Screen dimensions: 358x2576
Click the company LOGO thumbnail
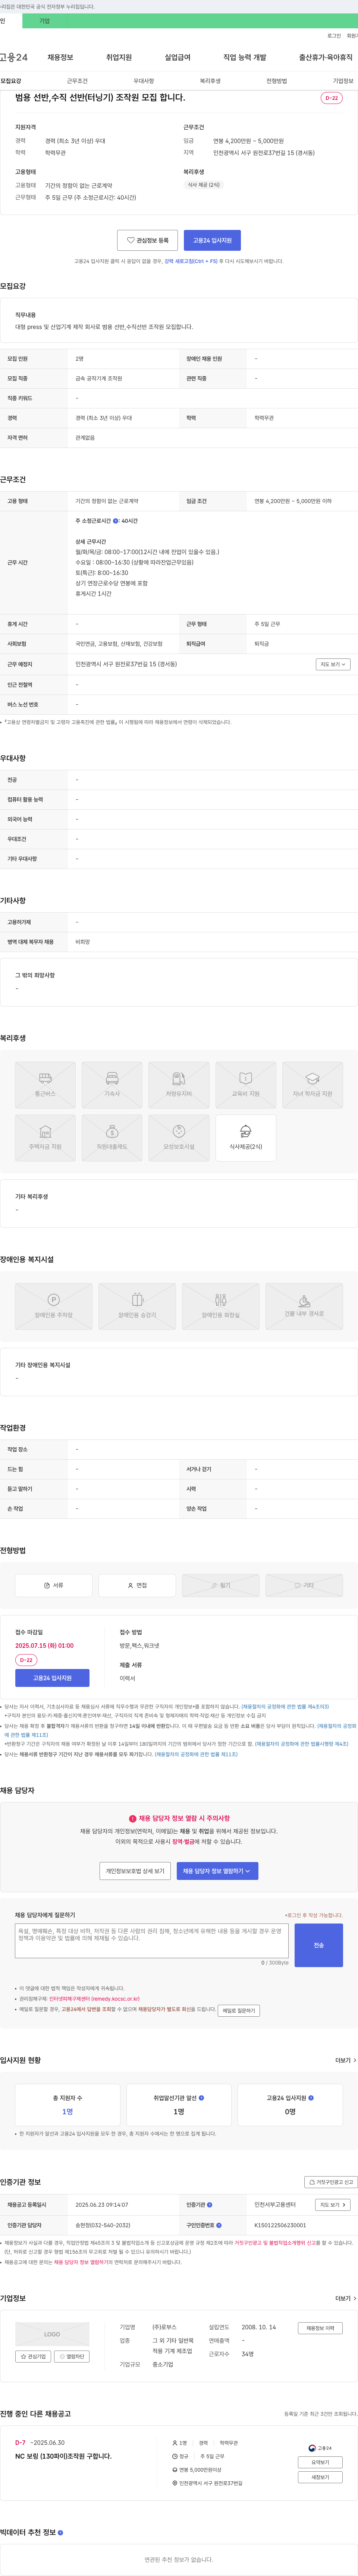(52, 2334)
